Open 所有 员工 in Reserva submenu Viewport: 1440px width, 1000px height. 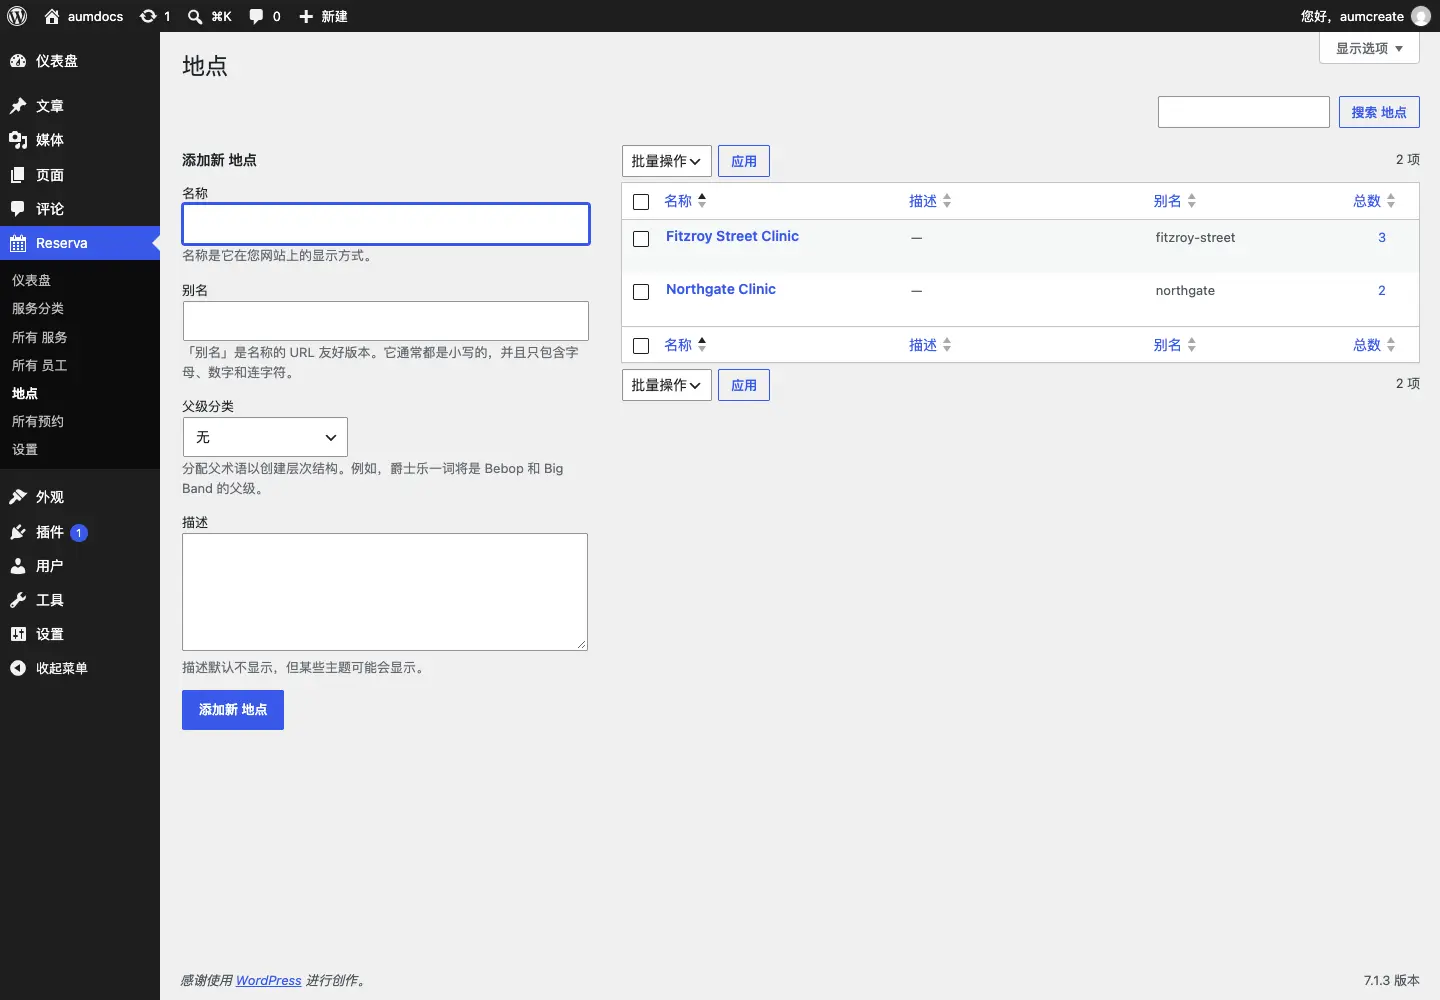[40, 366]
